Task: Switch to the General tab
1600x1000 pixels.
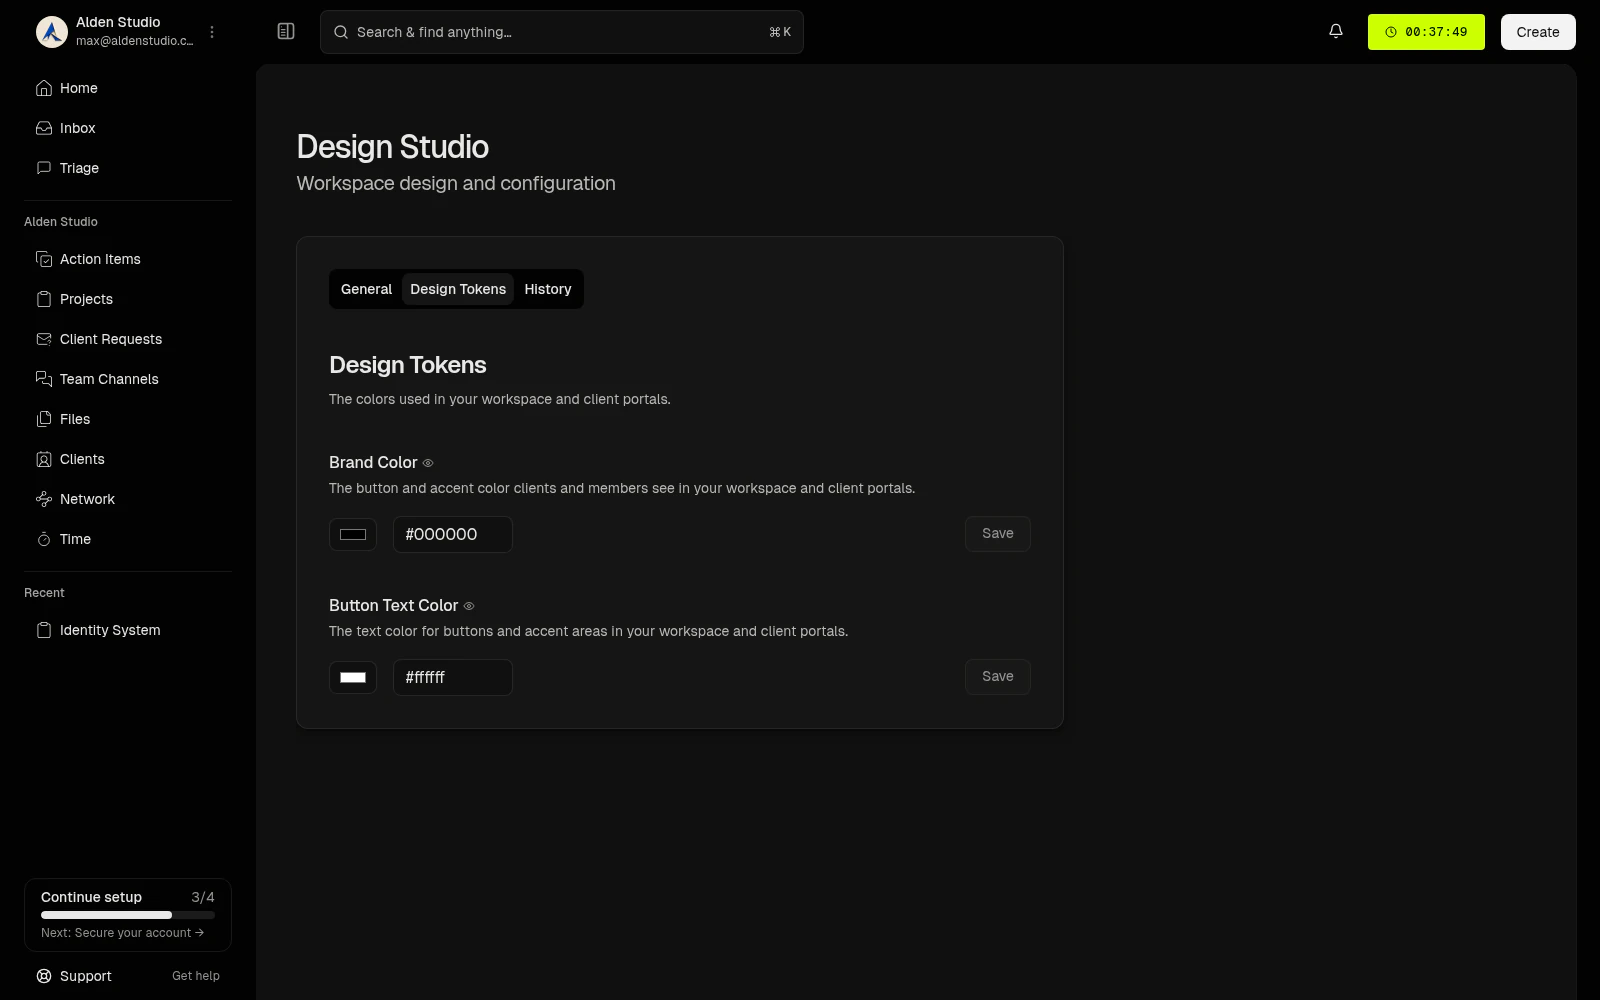Action: click(x=366, y=289)
